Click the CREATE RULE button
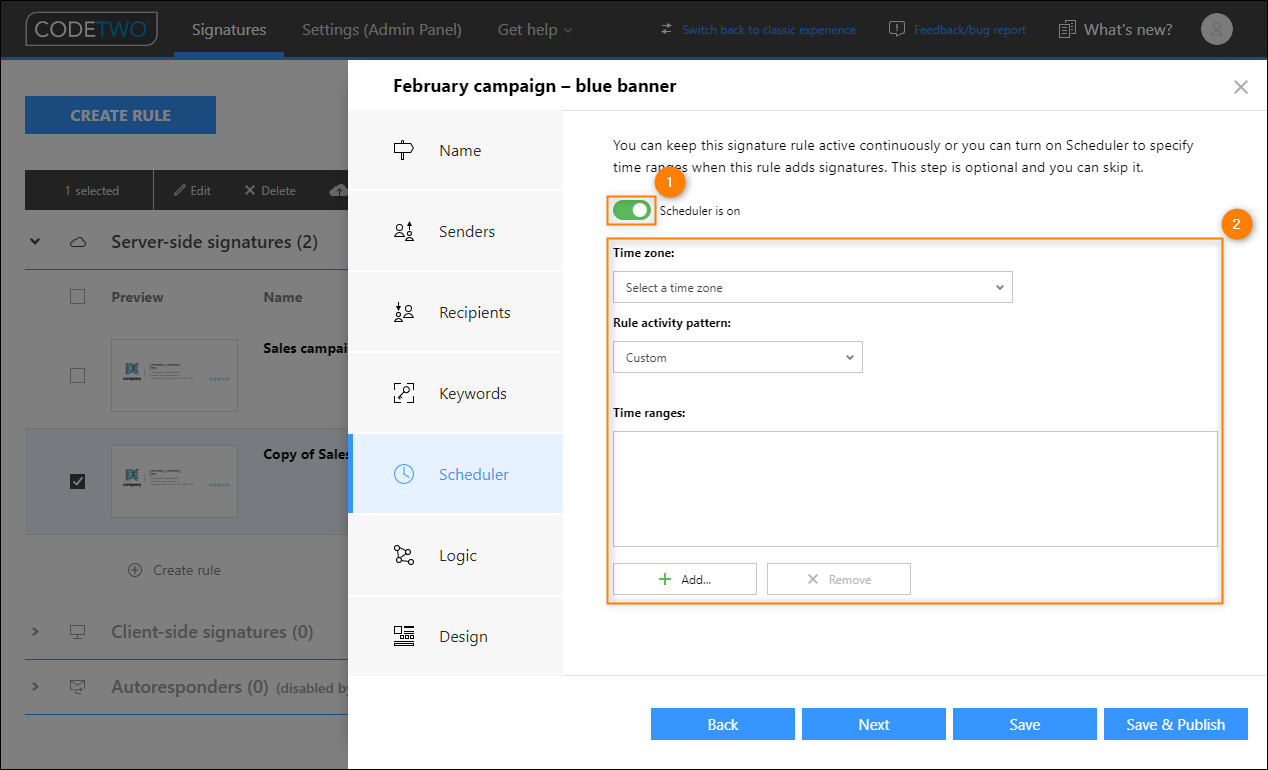This screenshot has height=770, width=1268. click(120, 115)
